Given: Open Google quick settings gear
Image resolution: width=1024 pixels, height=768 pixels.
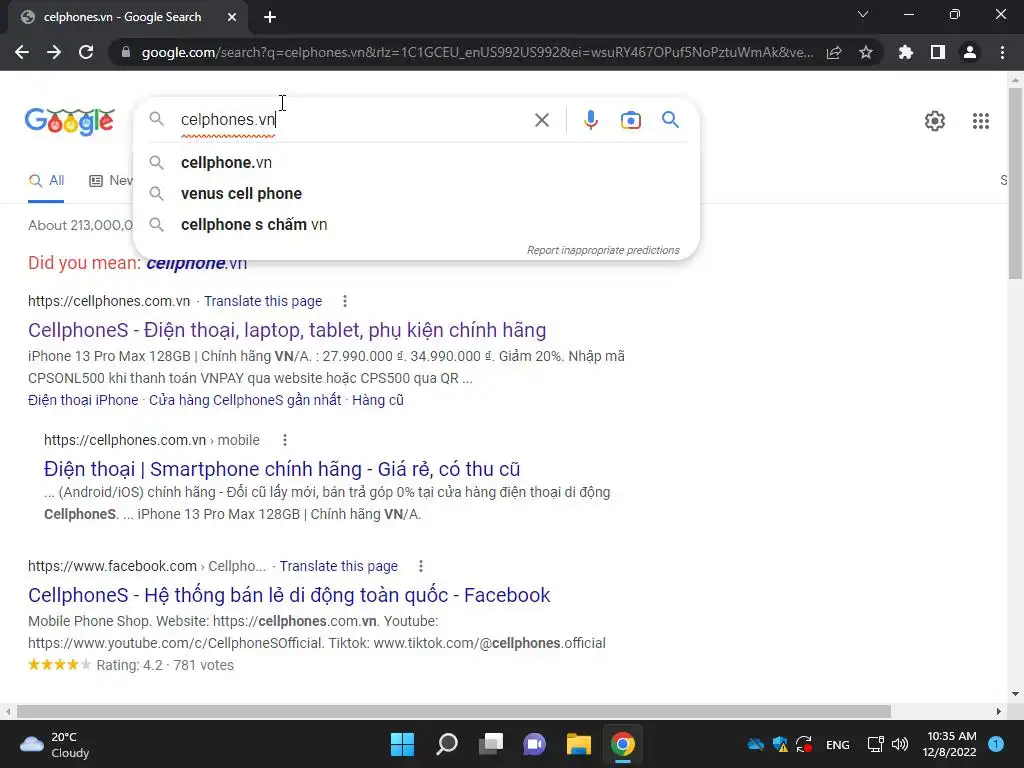Looking at the screenshot, I should tap(935, 121).
